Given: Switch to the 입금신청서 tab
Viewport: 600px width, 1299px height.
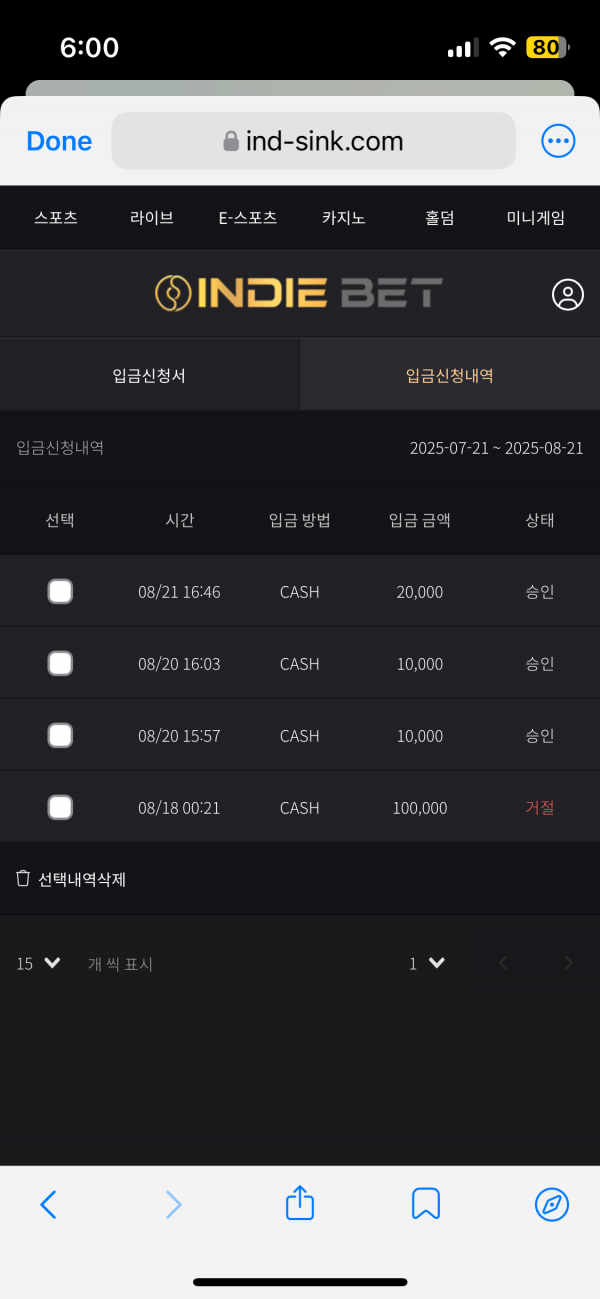Looking at the screenshot, I should 149,375.
